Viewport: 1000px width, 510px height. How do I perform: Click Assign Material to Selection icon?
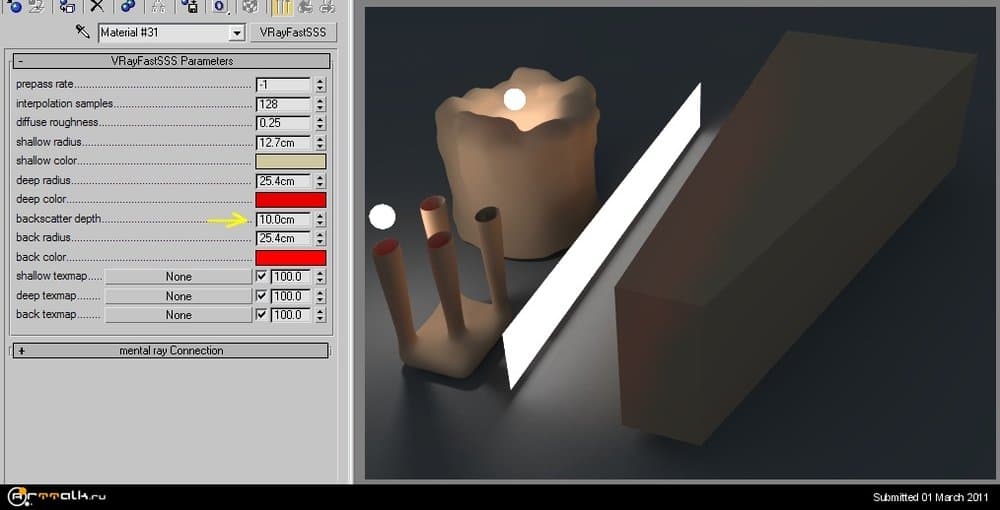pyautogui.click(x=66, y=6)
